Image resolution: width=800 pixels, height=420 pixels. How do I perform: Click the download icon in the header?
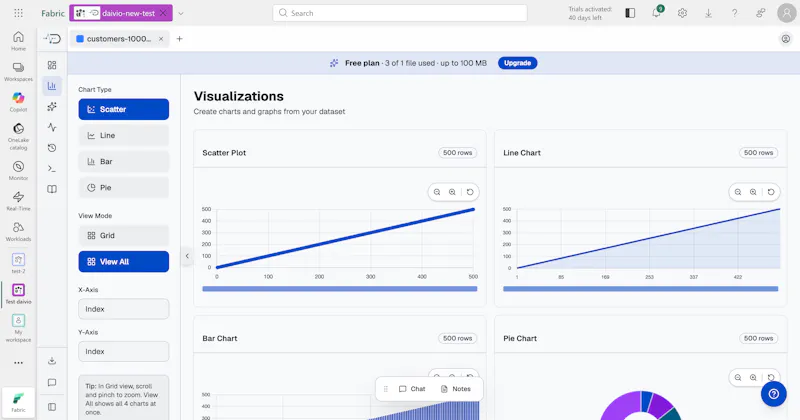[x=708, y=13]
